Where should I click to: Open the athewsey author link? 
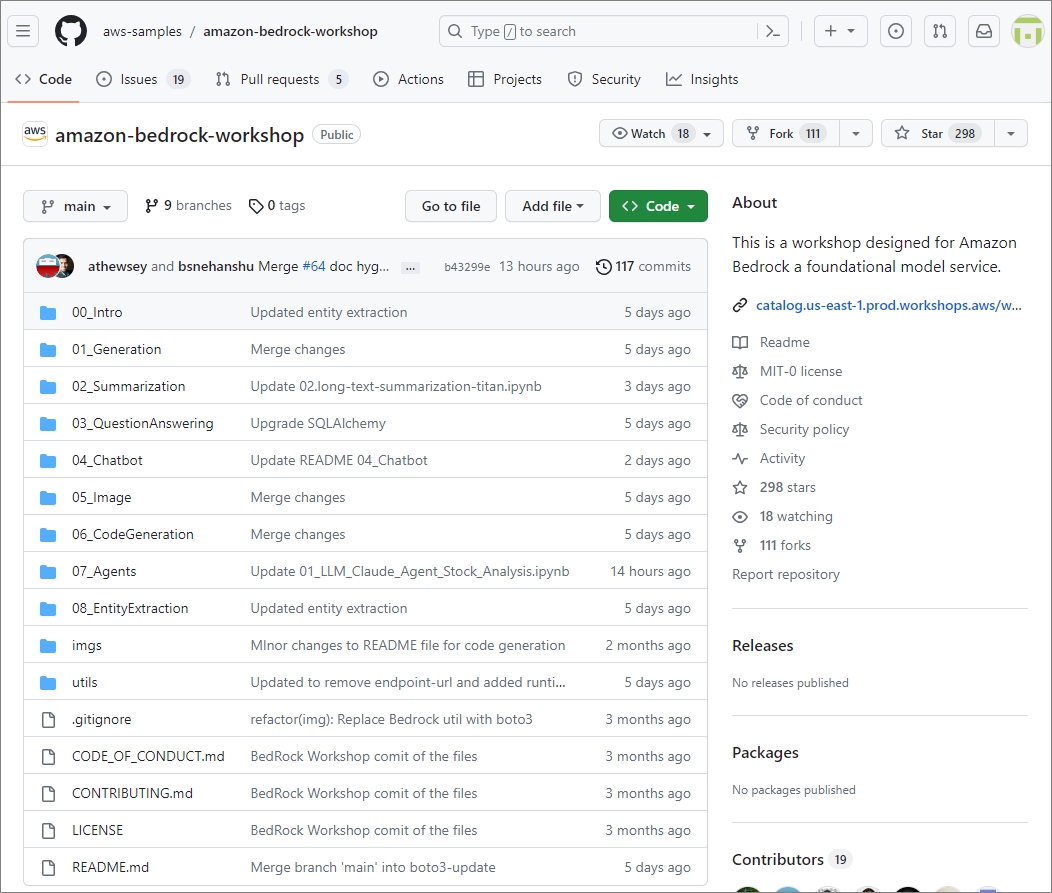pyautogui.click(x=117, y=266)
